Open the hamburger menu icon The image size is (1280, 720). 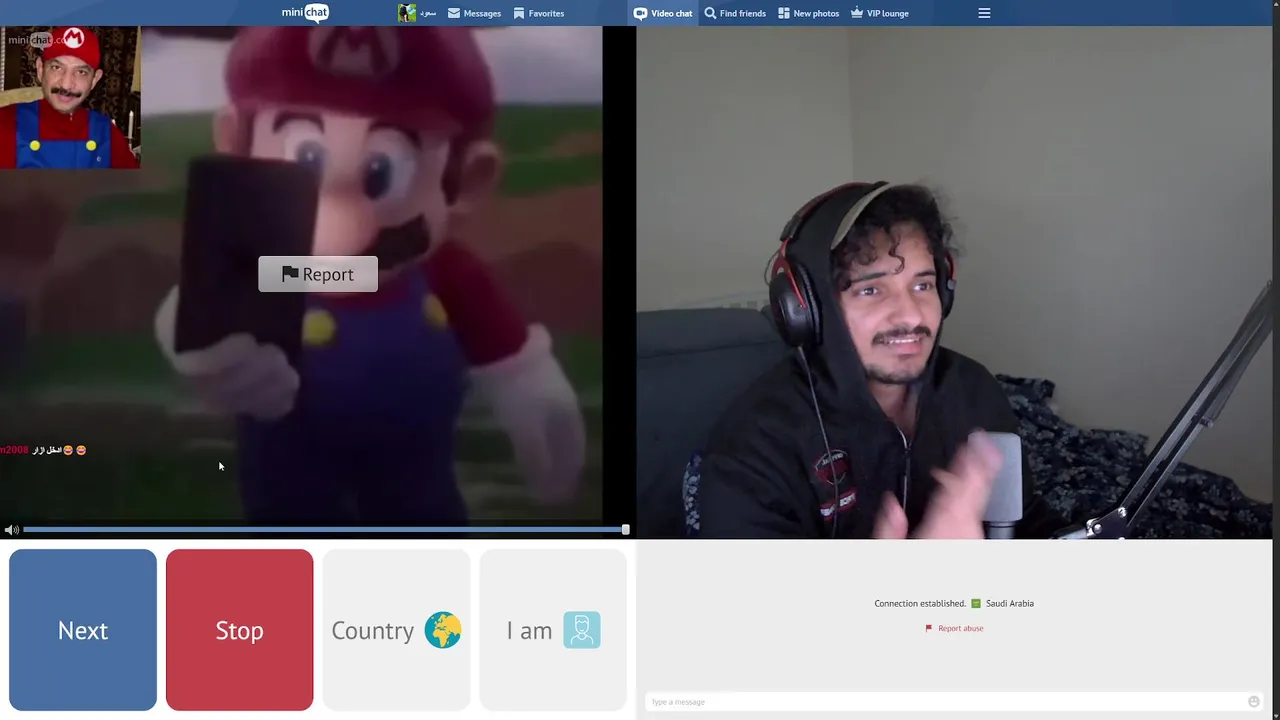[984, 13]
